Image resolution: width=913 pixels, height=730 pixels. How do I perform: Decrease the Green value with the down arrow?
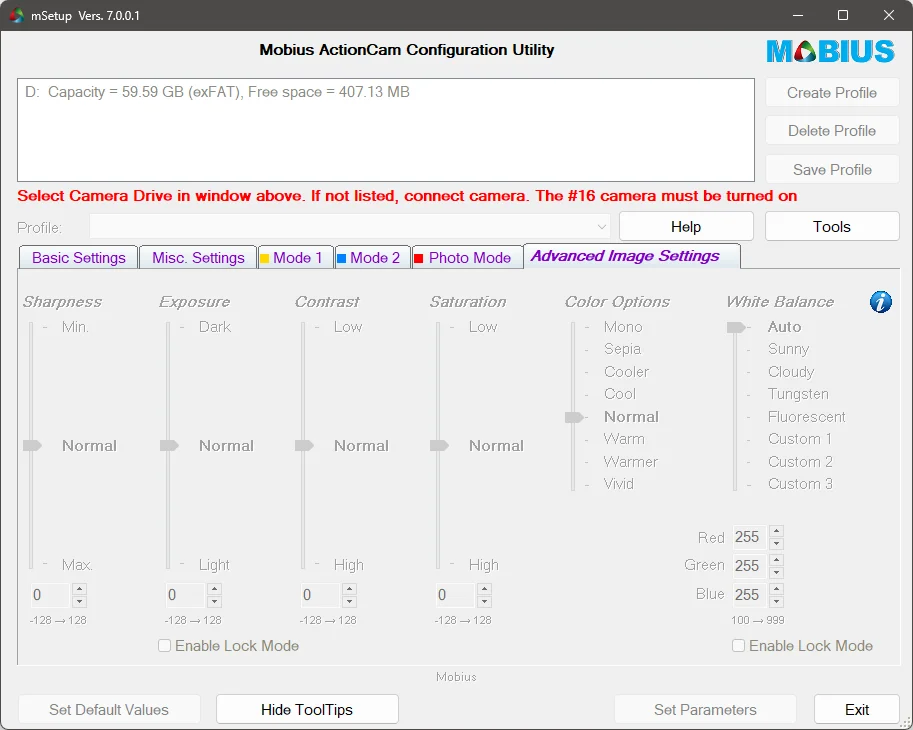click(776, 573)
